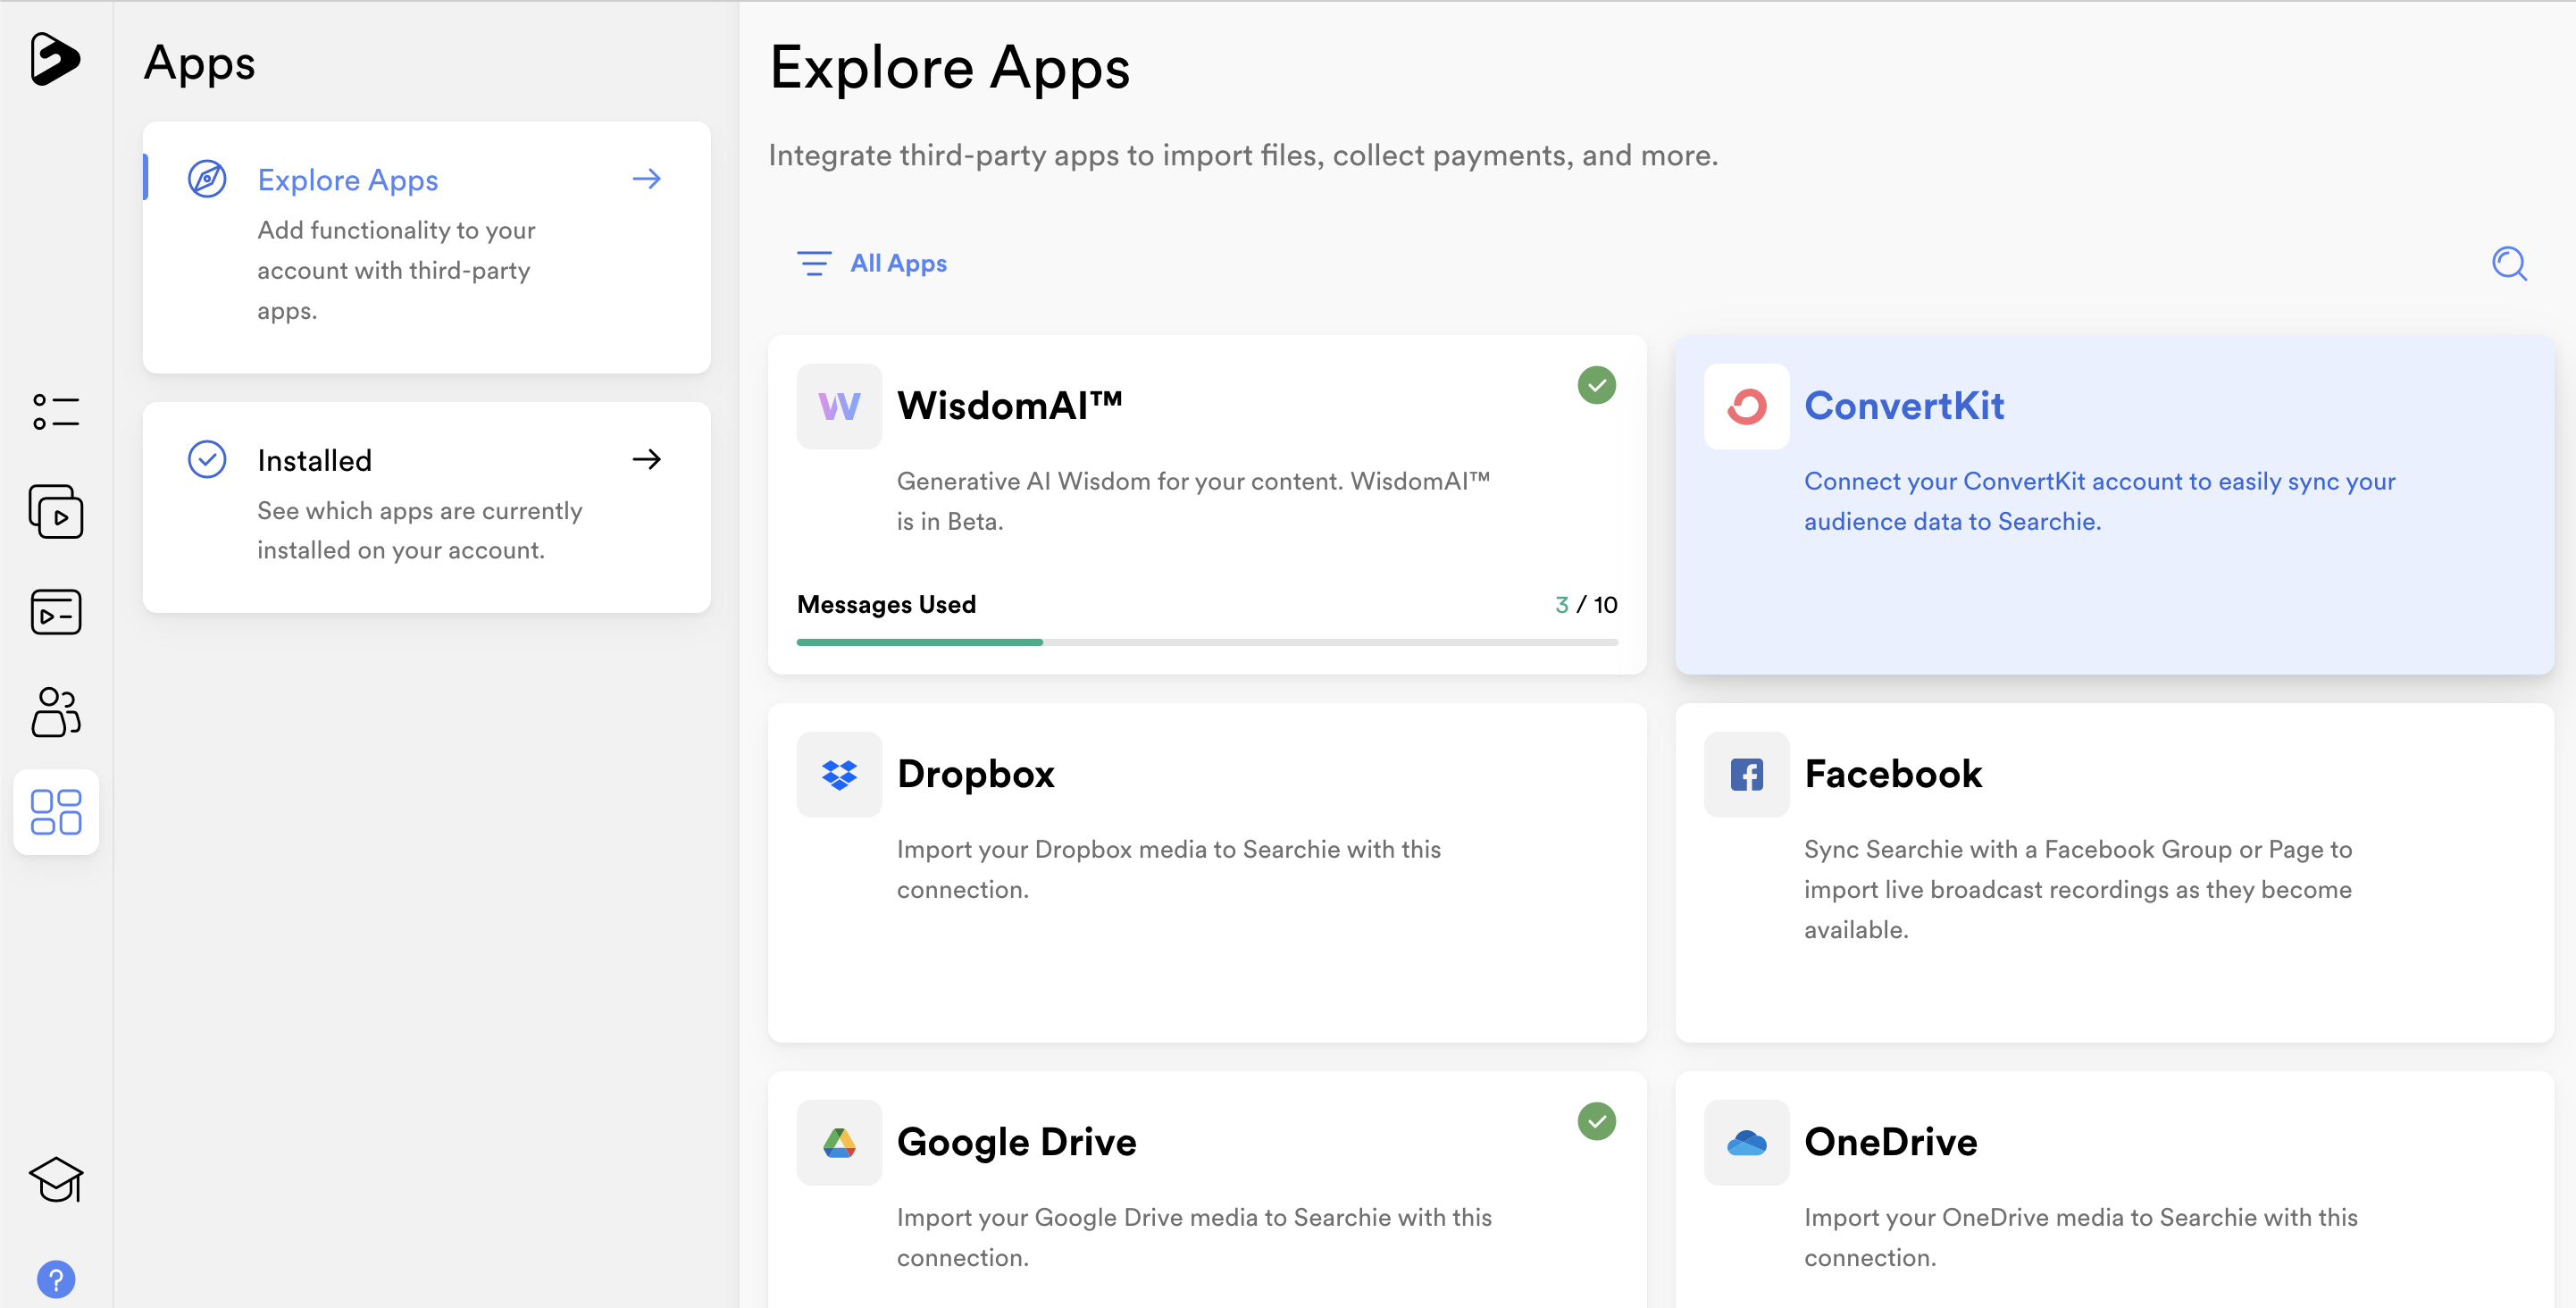Click the OneDrive description text

tap(2081, 1237)
